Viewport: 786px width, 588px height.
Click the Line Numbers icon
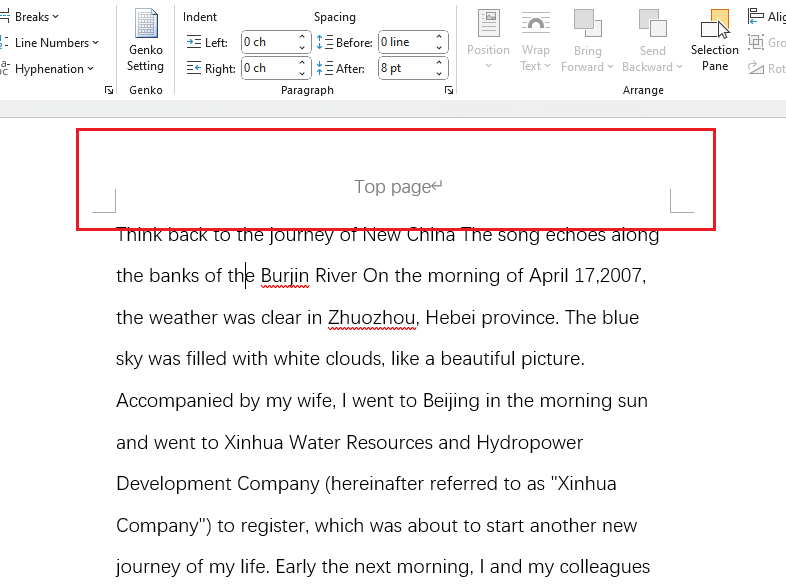click(5, 43)
